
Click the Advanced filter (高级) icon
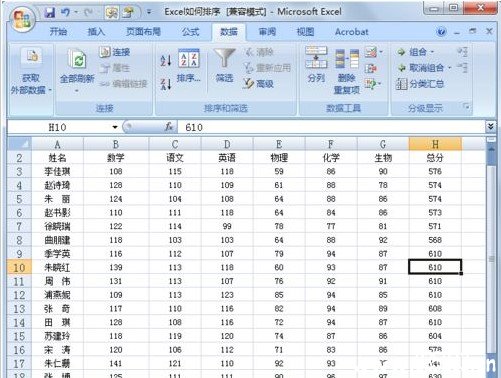point(248,83)
